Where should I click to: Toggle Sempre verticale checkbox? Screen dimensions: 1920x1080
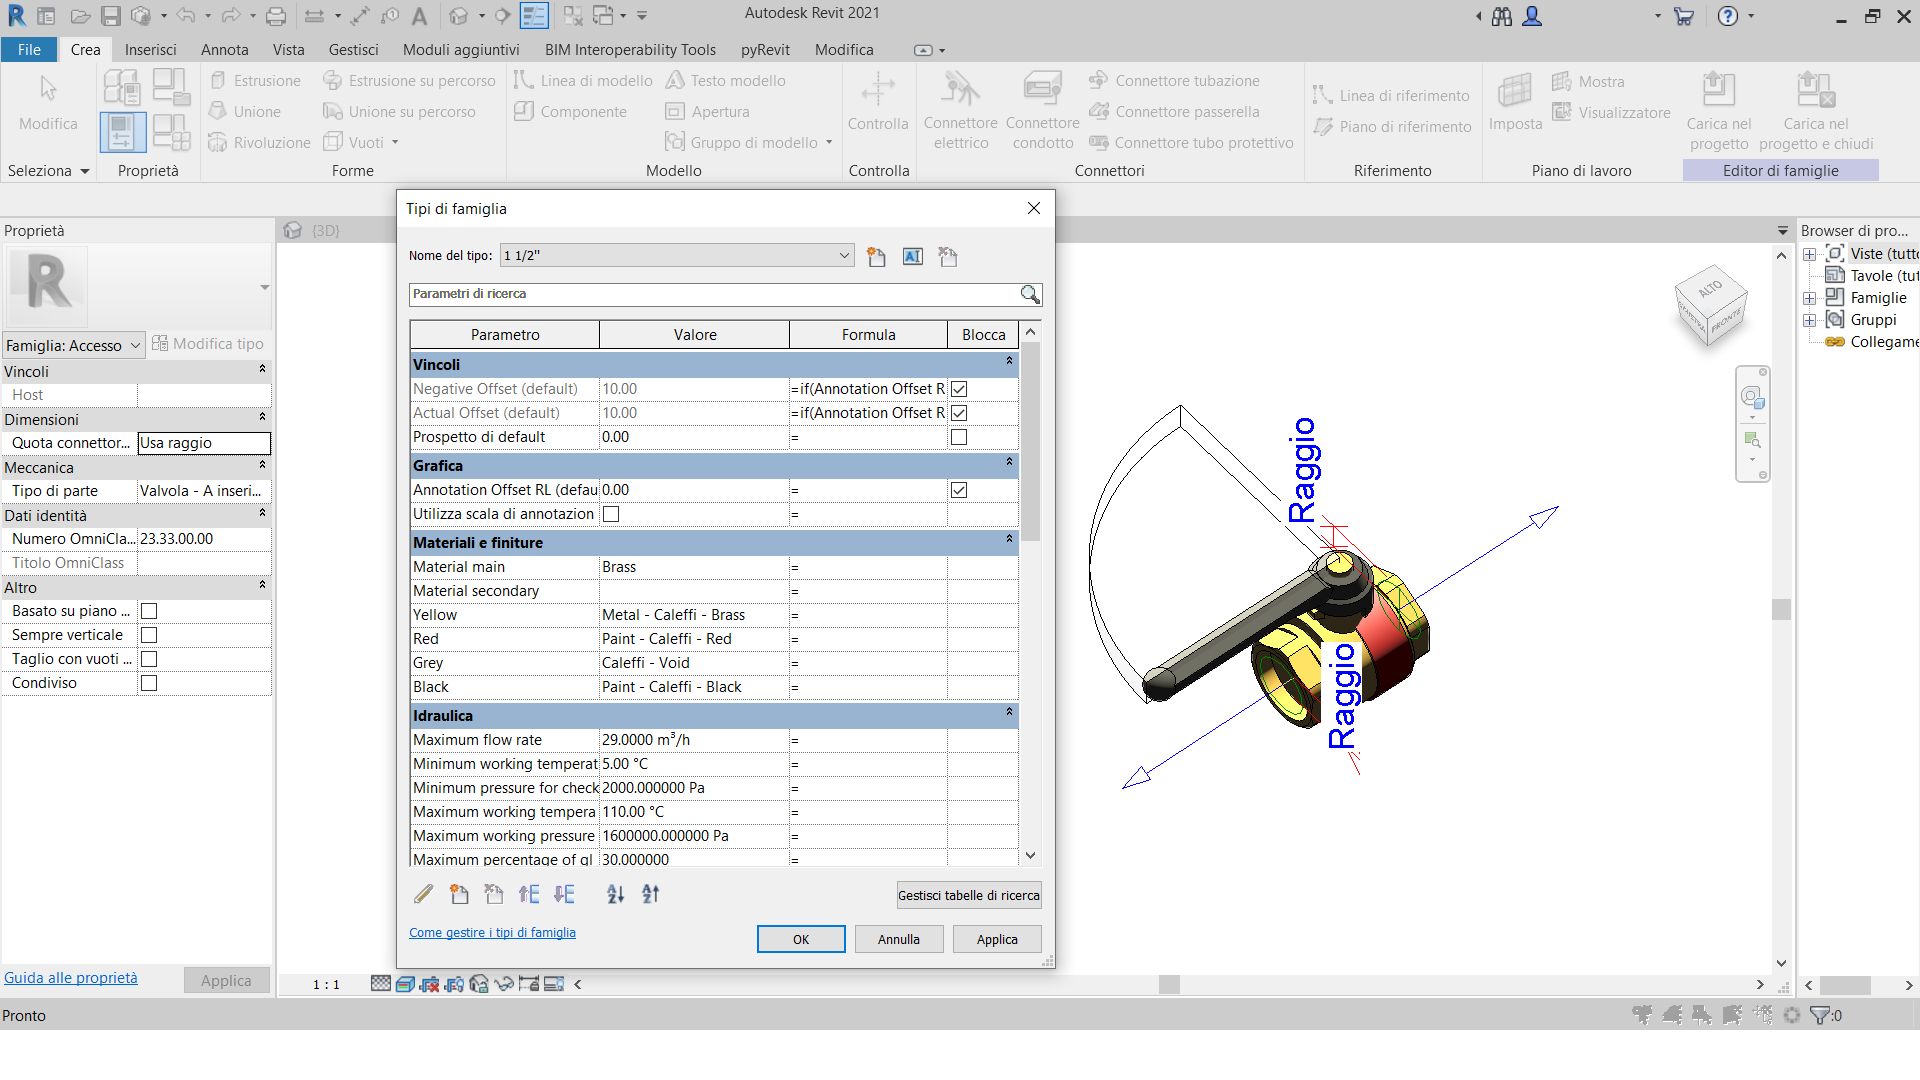tap(149, 635)
